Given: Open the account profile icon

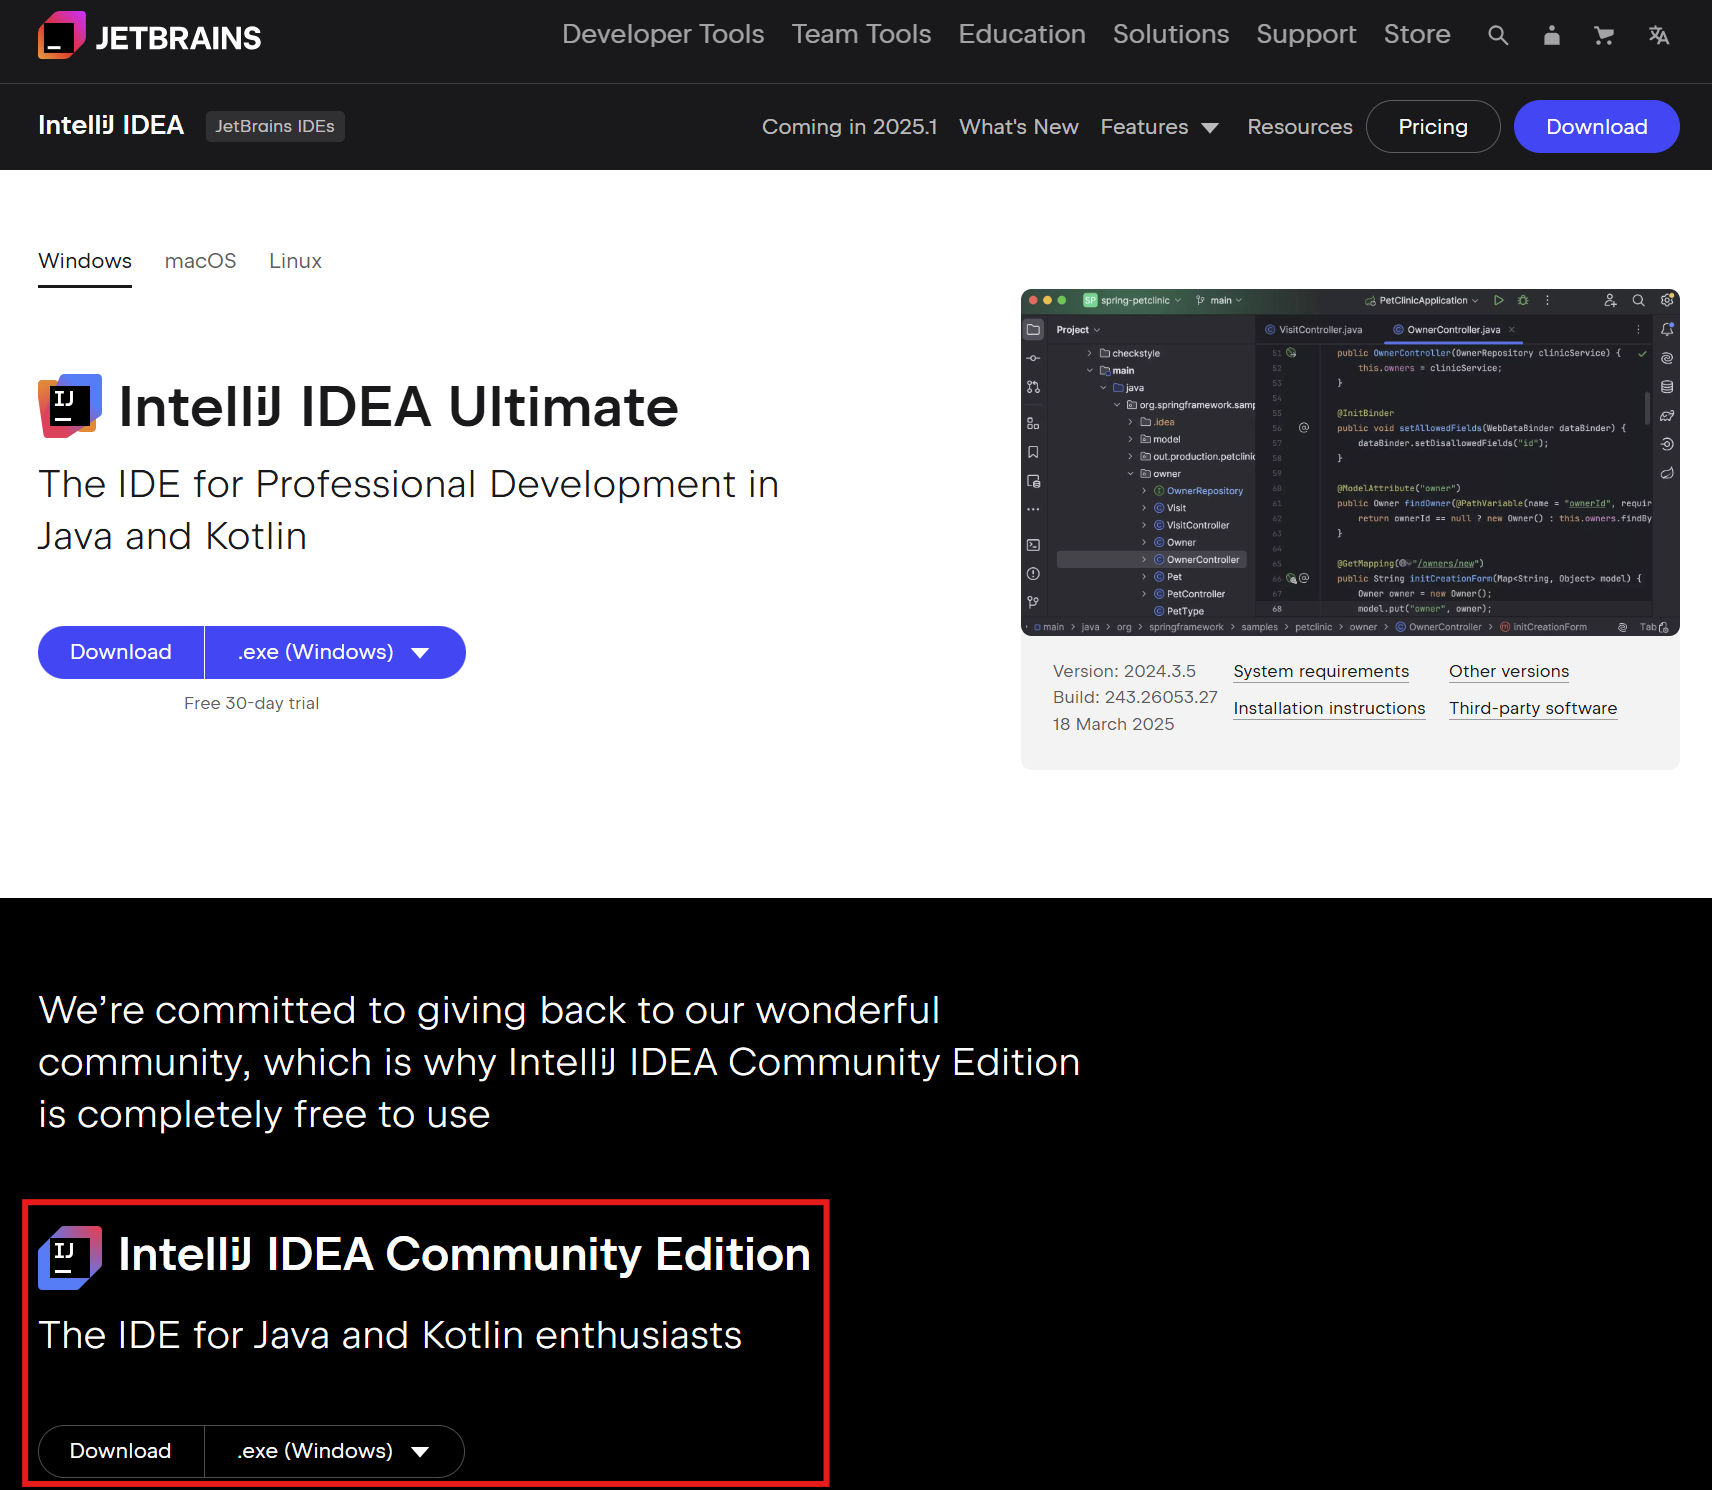Looking at the screenshot, I should (x=1551, y=36).
